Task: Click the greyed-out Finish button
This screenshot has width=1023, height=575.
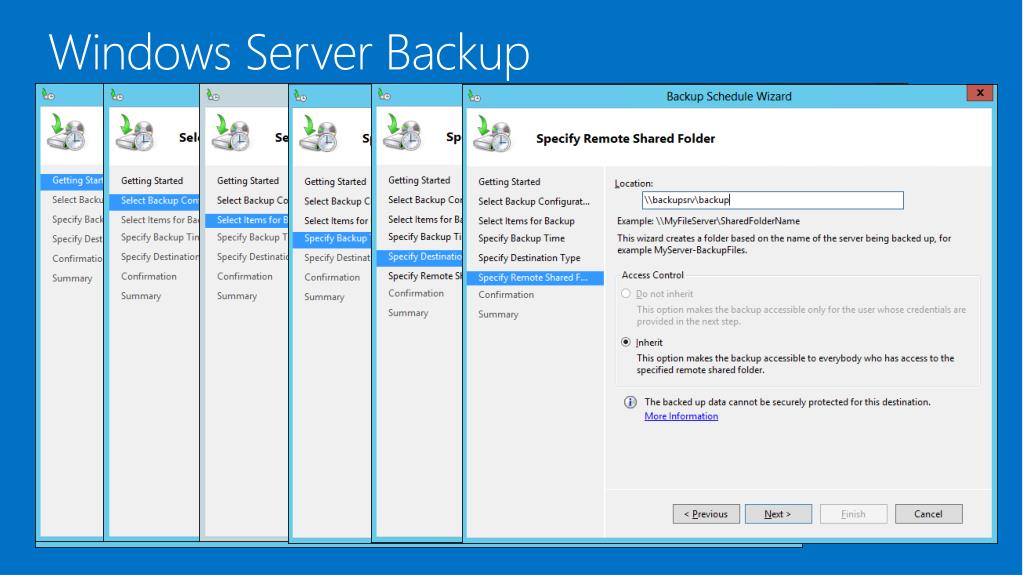Action: [853, 514]
